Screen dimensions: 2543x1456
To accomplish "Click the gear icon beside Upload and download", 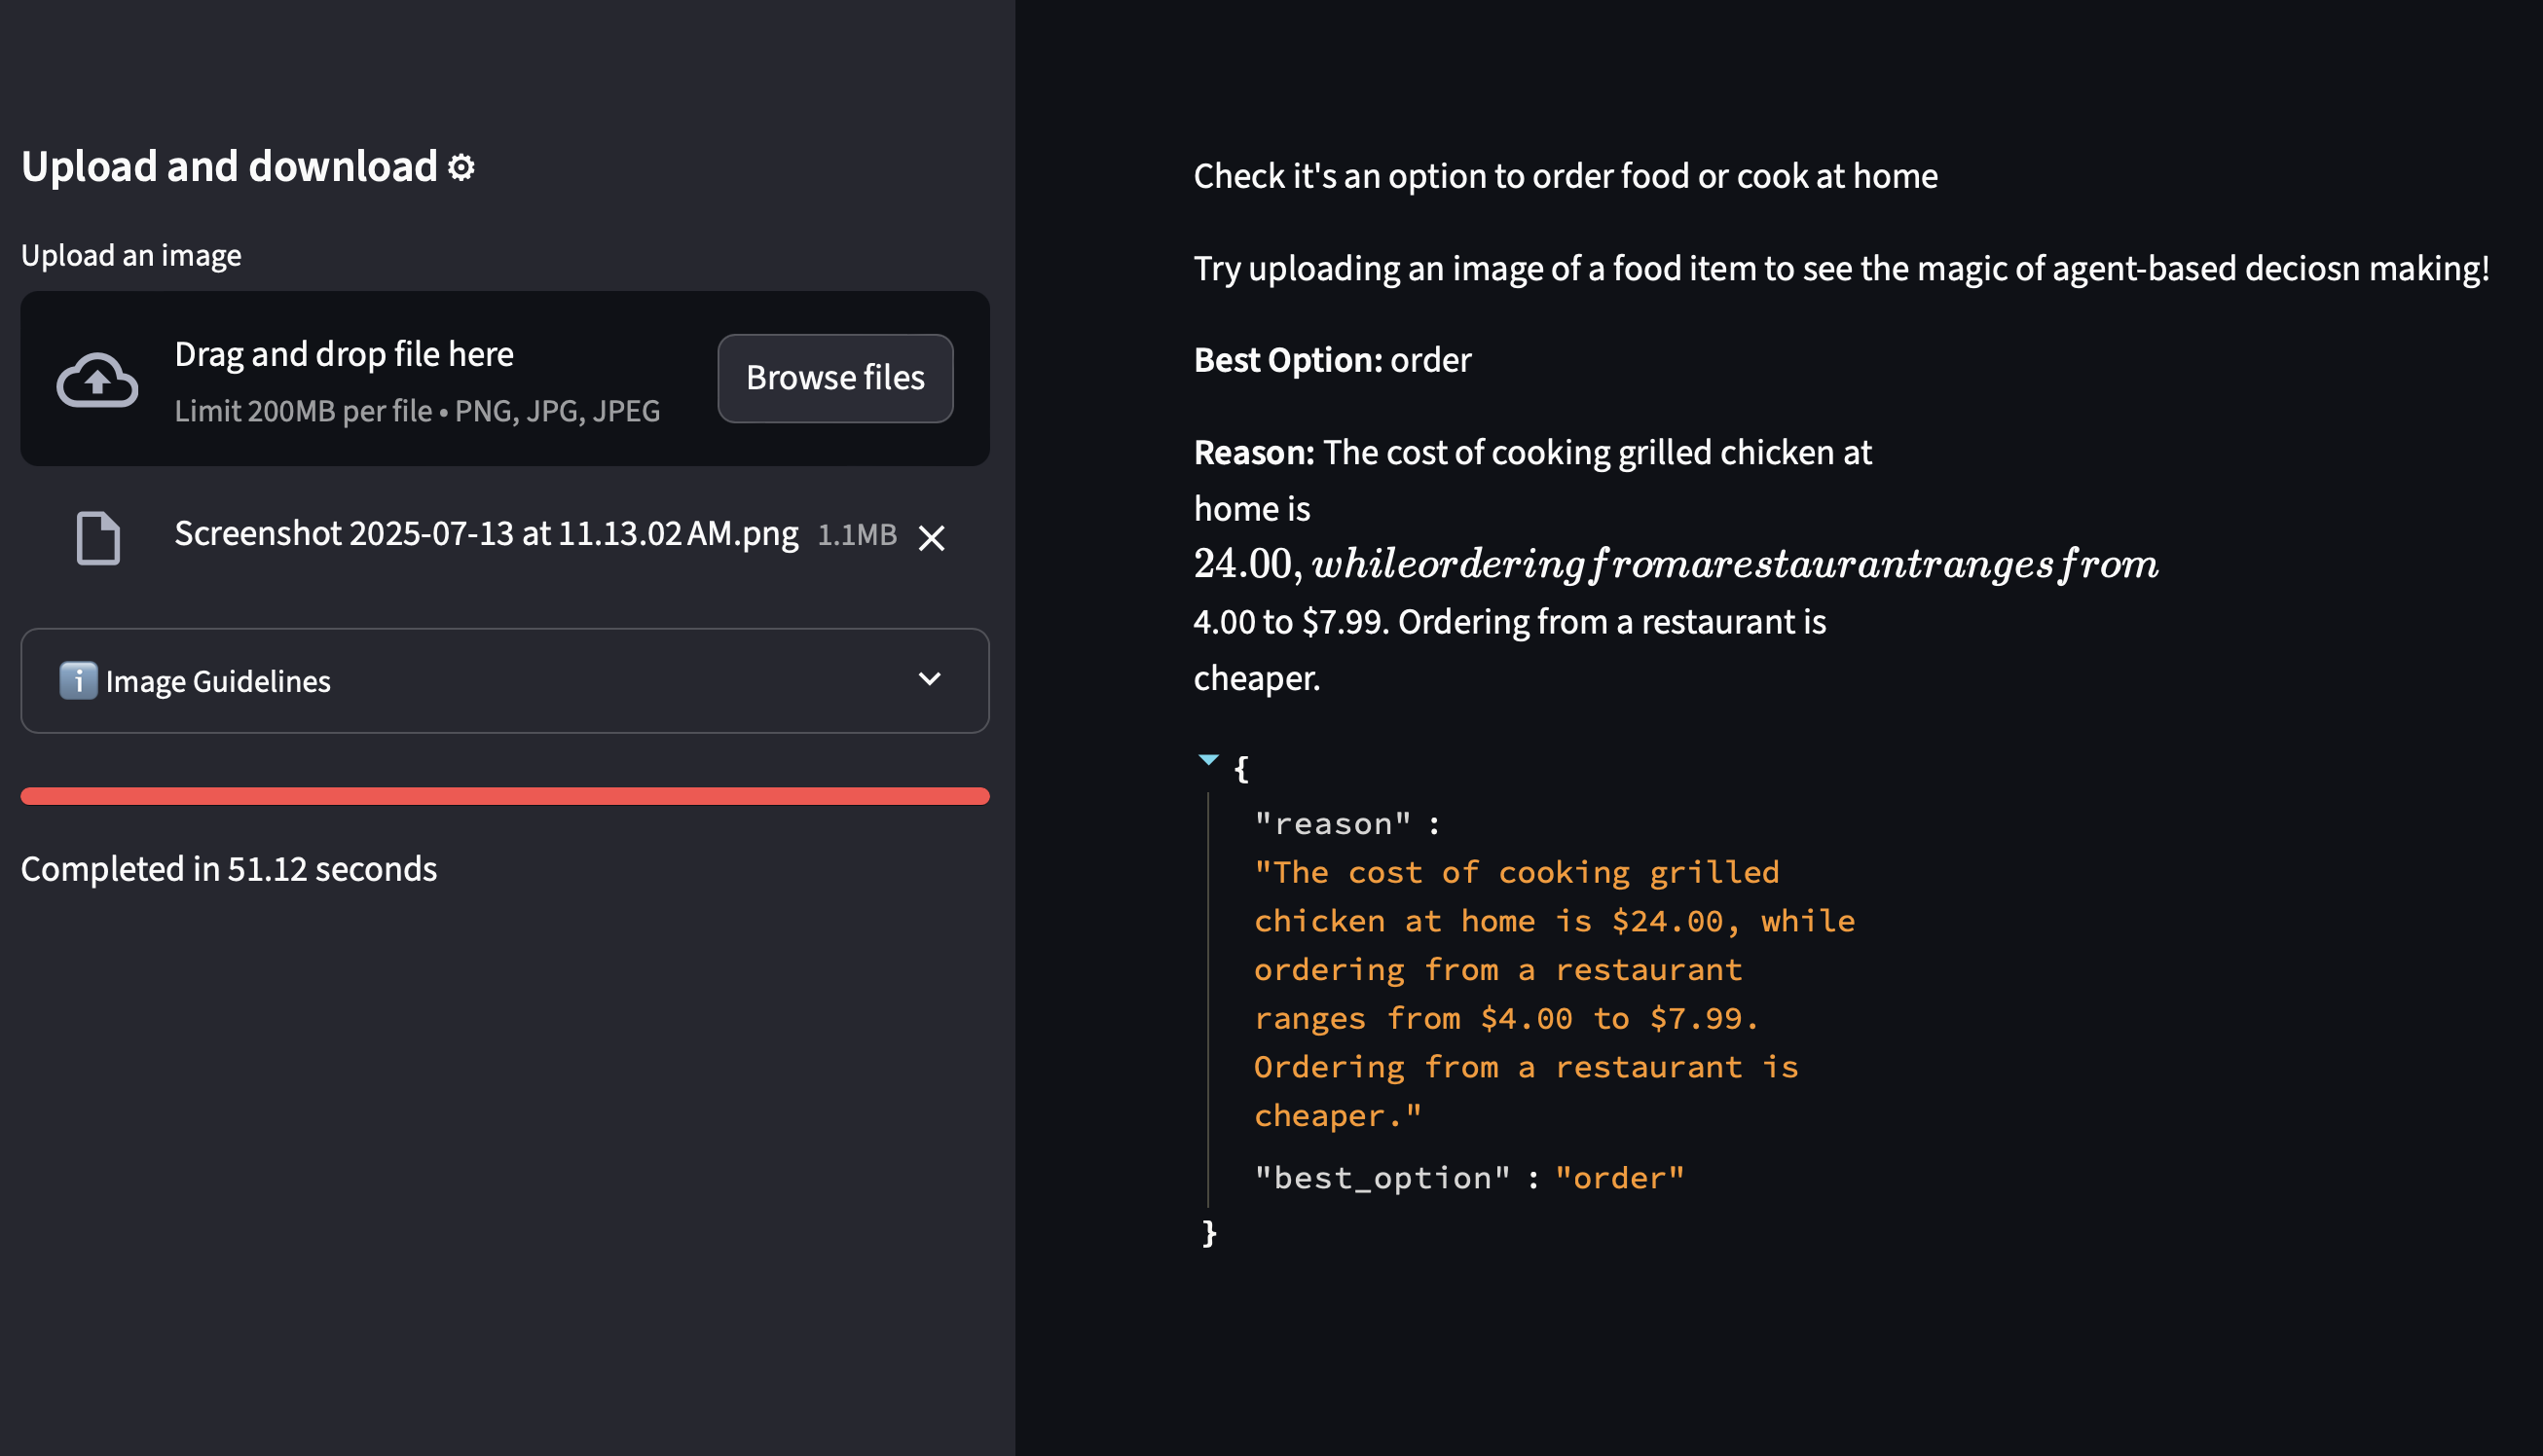I will 461,167.
